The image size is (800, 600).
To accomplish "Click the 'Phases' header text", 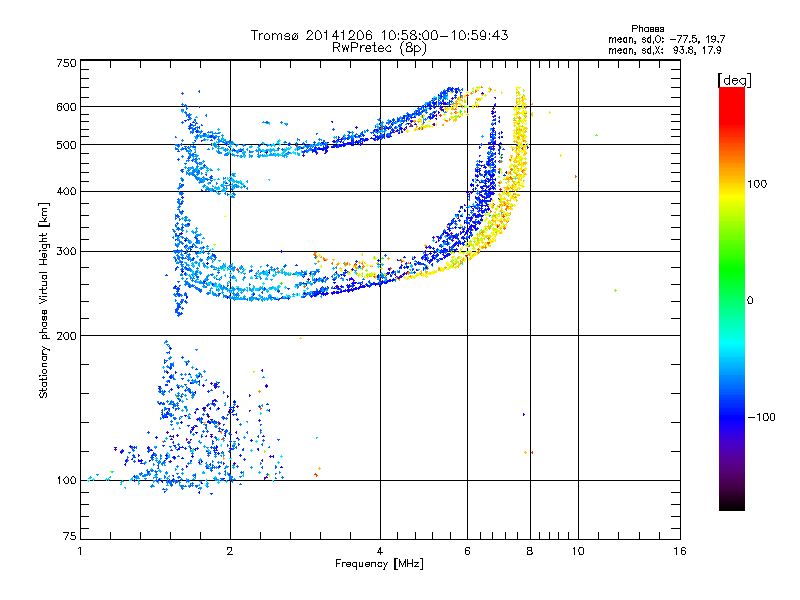I will pyautogui.click(x=647, y=29).
